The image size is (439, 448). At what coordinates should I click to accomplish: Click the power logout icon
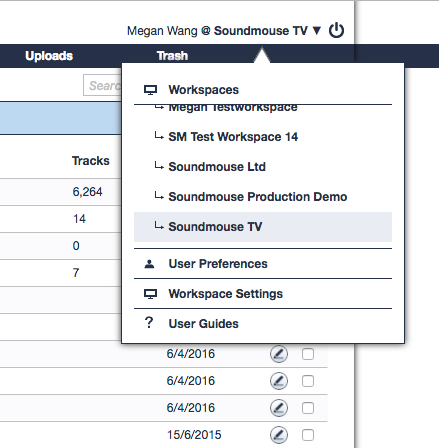click(x=336, y=30)
